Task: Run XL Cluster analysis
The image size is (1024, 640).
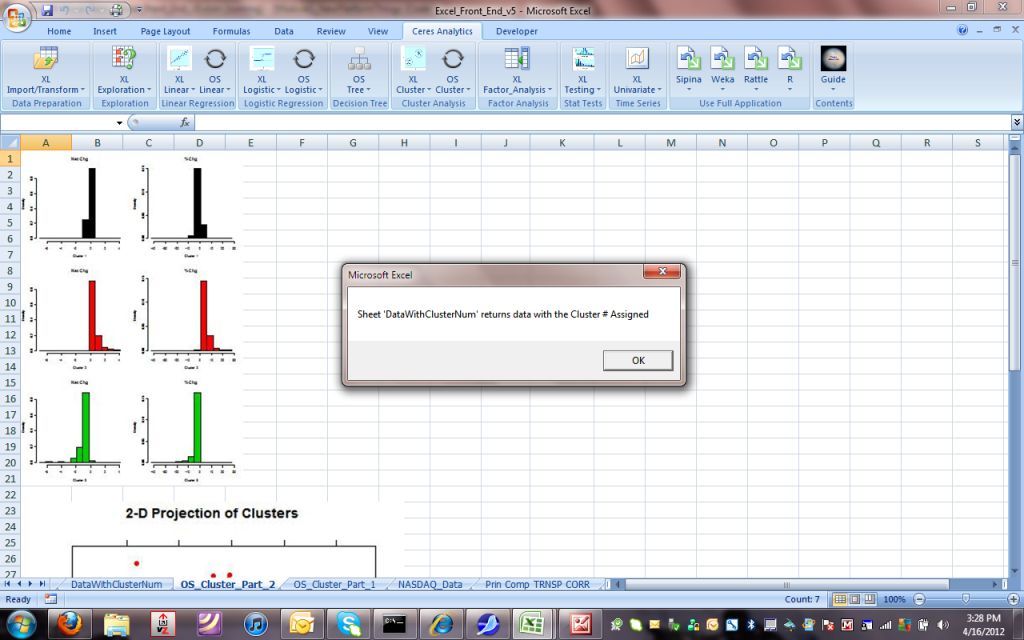Action: tap(413, 70)
